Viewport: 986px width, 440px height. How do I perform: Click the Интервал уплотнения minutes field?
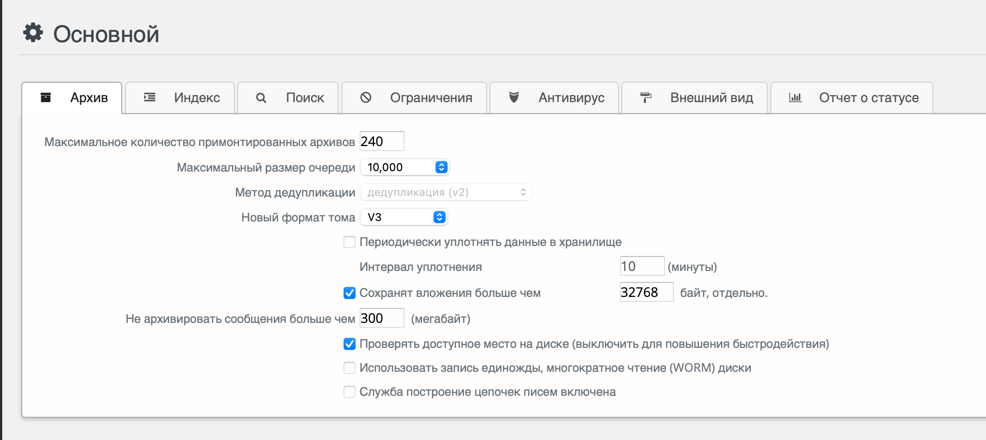point(641,267)
